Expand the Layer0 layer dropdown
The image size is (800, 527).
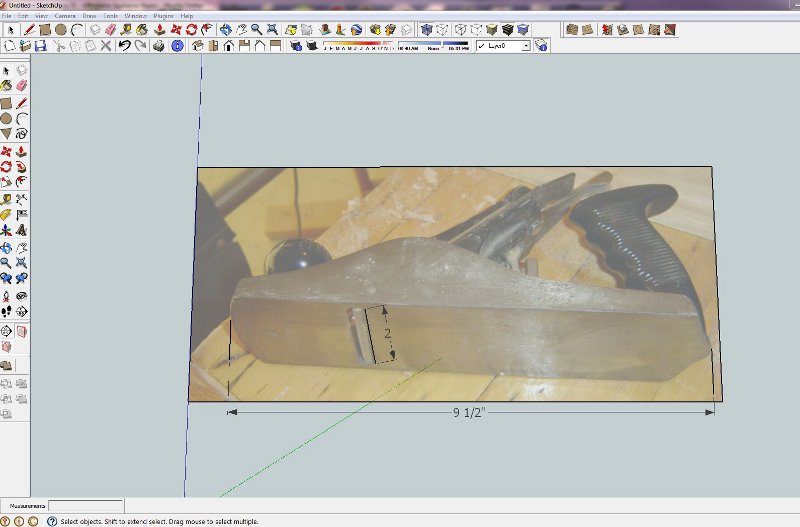coord(526,46)
